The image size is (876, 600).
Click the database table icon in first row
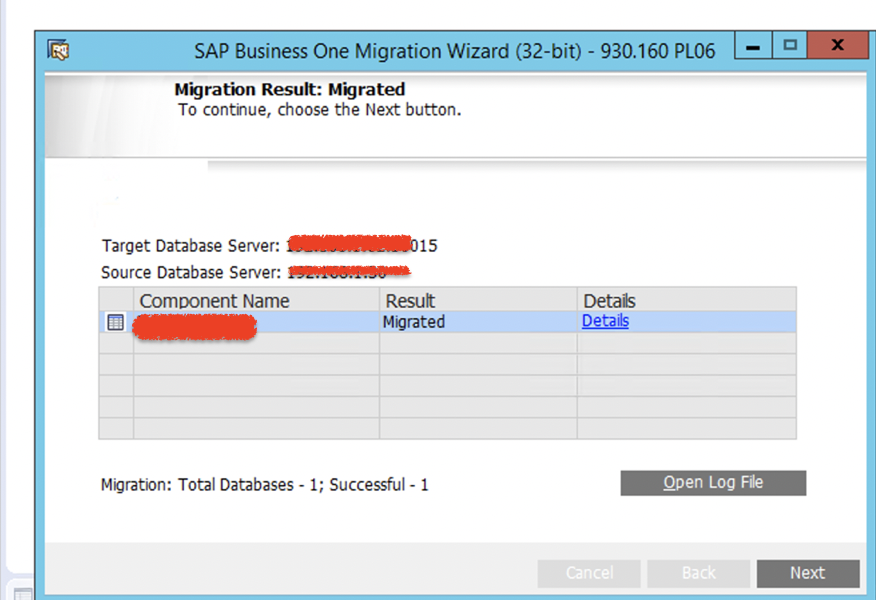point(115,322)
